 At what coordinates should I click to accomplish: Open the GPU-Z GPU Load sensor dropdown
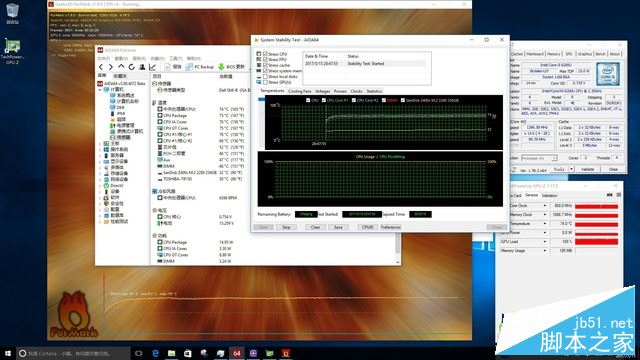[544, 242]
